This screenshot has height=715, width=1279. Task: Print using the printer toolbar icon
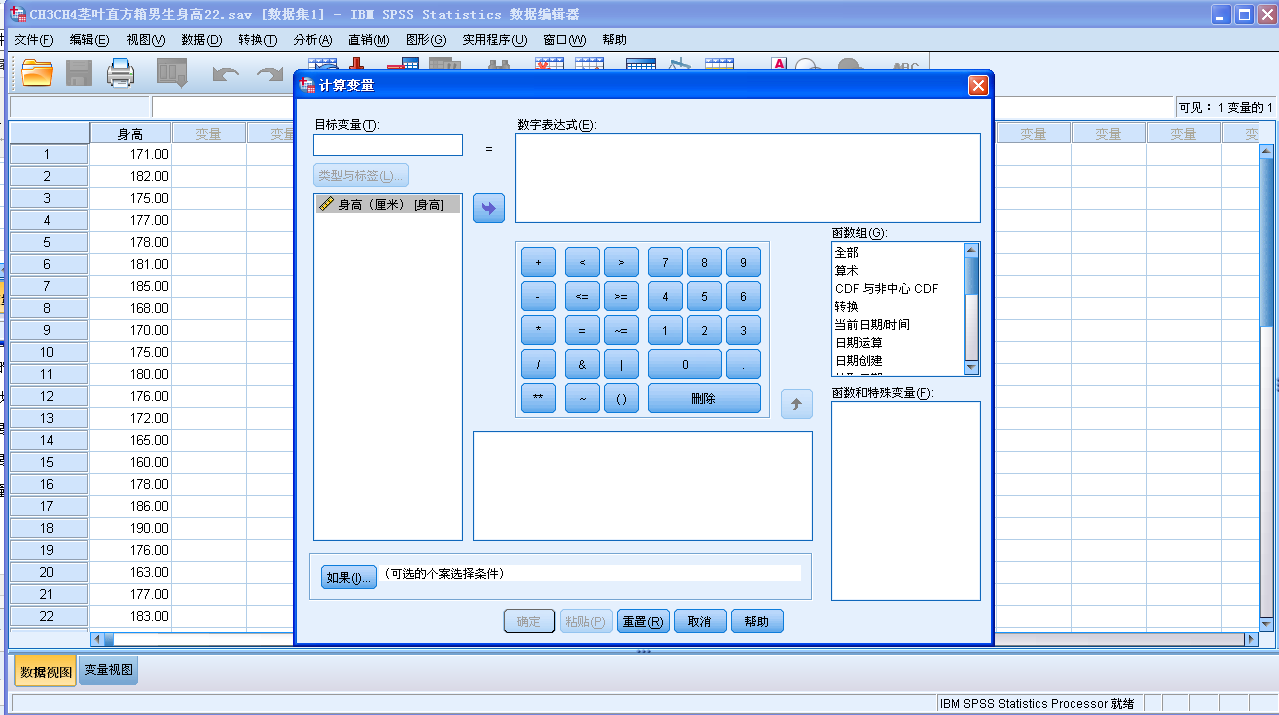click(121, 73)
